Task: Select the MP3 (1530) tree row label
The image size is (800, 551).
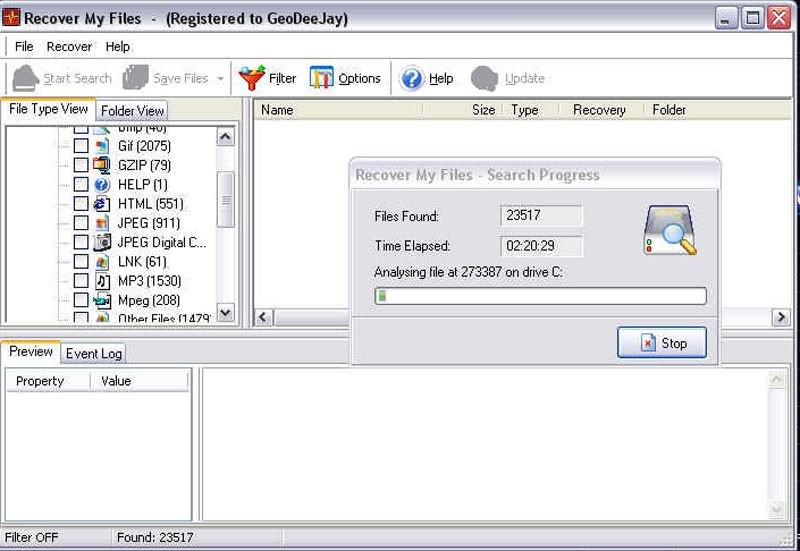Action: pyautogui.click(x=149, y=281)
